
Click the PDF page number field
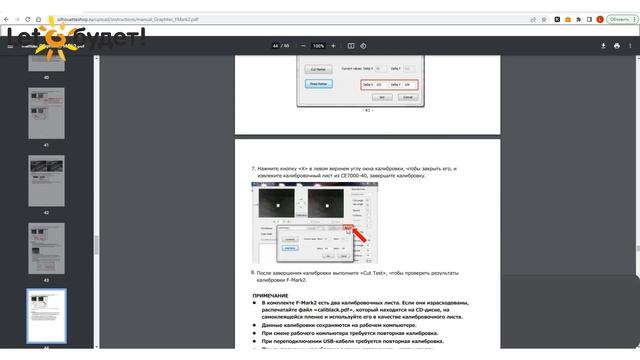click(x=275, y=46)
